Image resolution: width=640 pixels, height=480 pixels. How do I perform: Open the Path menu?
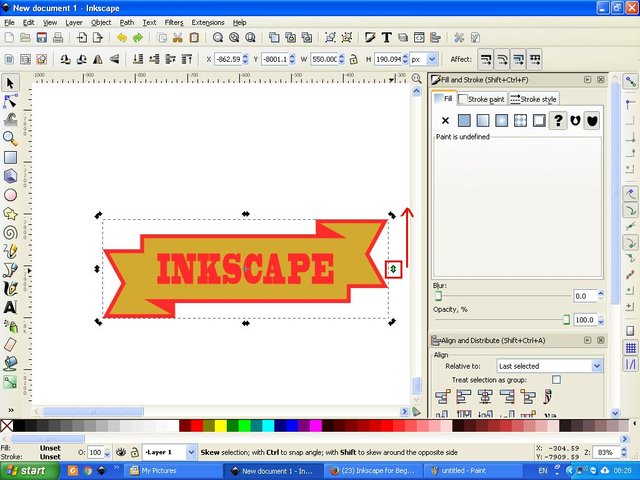click(x=127, y=22)
